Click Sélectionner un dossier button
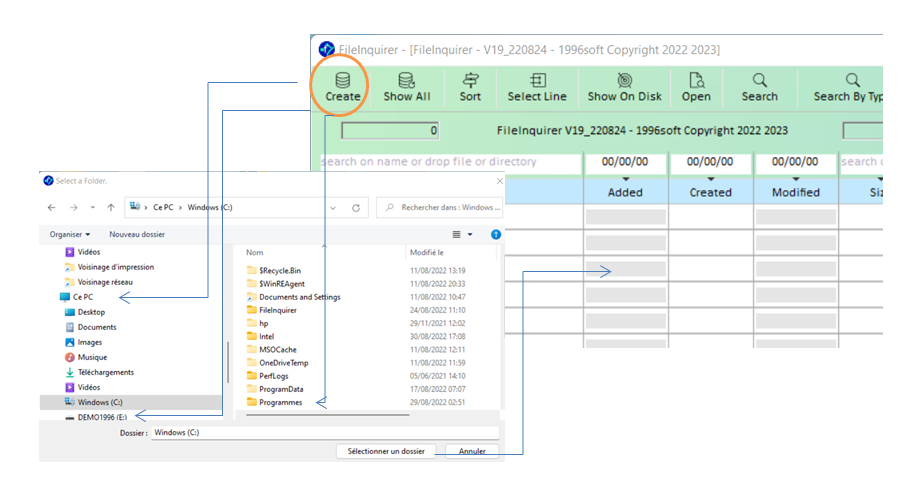912x503 pixels. [x=386, y=451]
